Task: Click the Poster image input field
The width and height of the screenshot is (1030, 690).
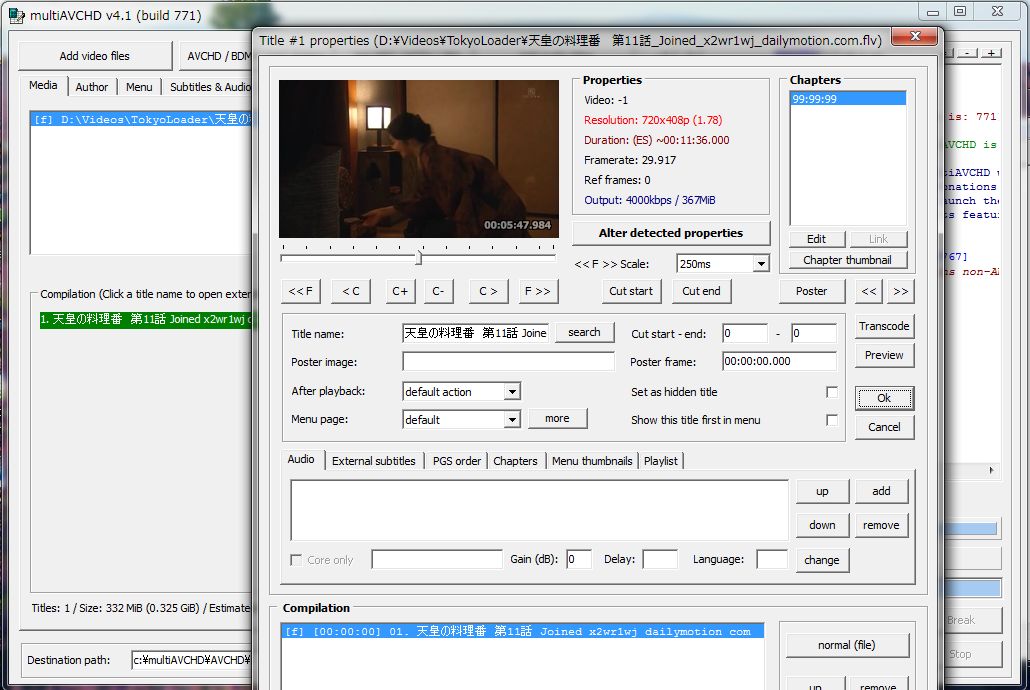Action: [508, 362]
